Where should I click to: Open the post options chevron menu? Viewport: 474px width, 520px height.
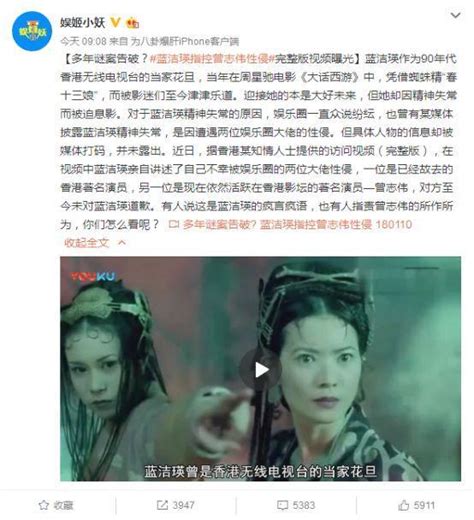pos(455,15)
